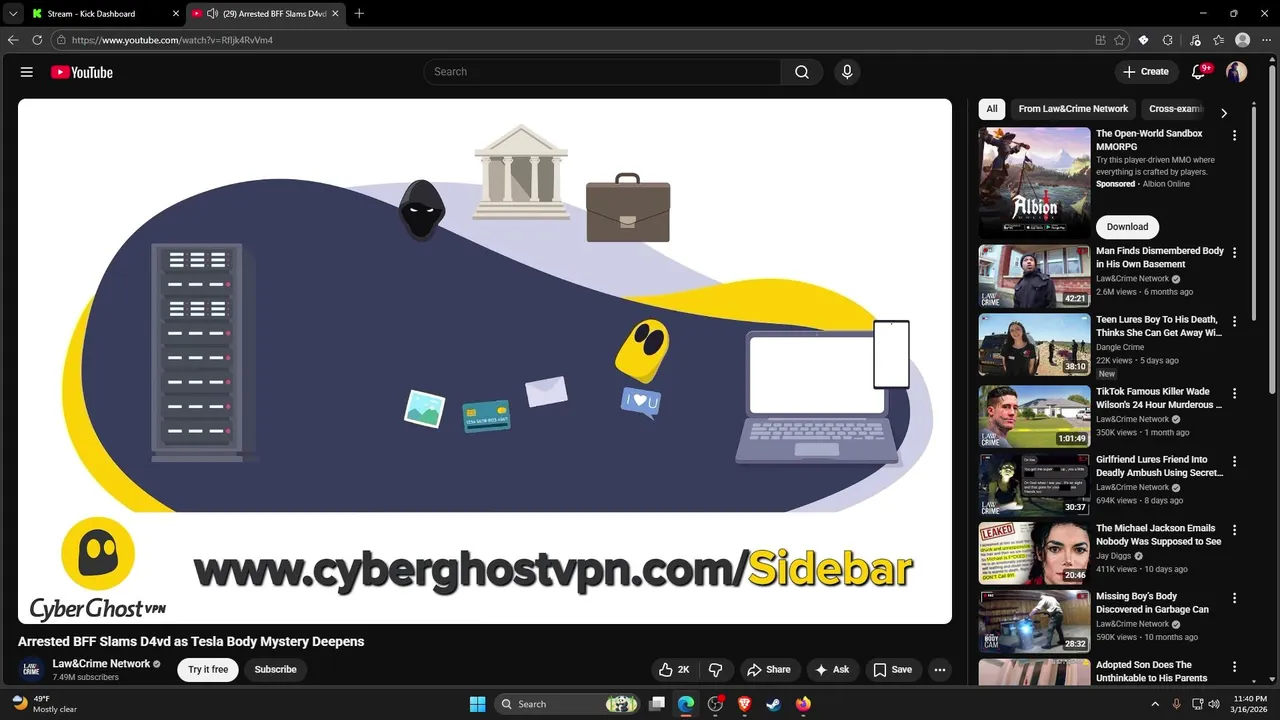Go to YouTube home via logo
The image size is (1280, 720).
pos(82,72)
